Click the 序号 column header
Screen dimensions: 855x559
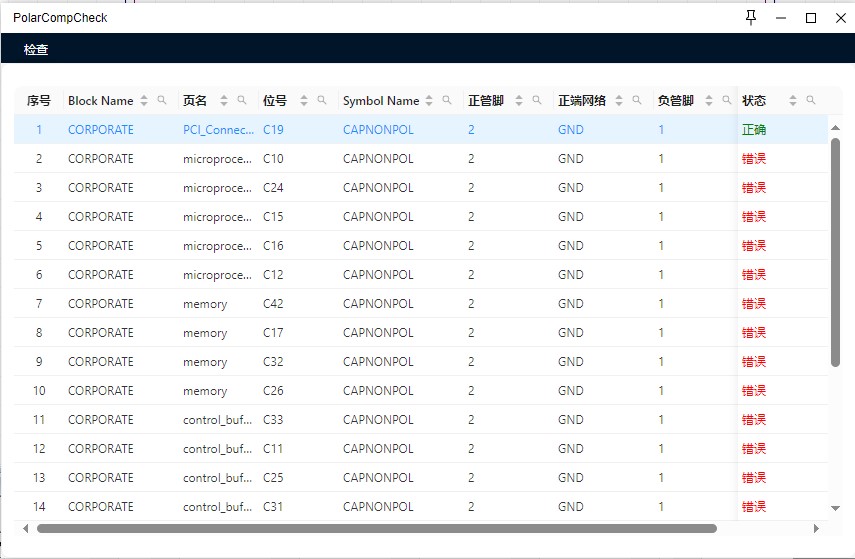coord(39,100)
